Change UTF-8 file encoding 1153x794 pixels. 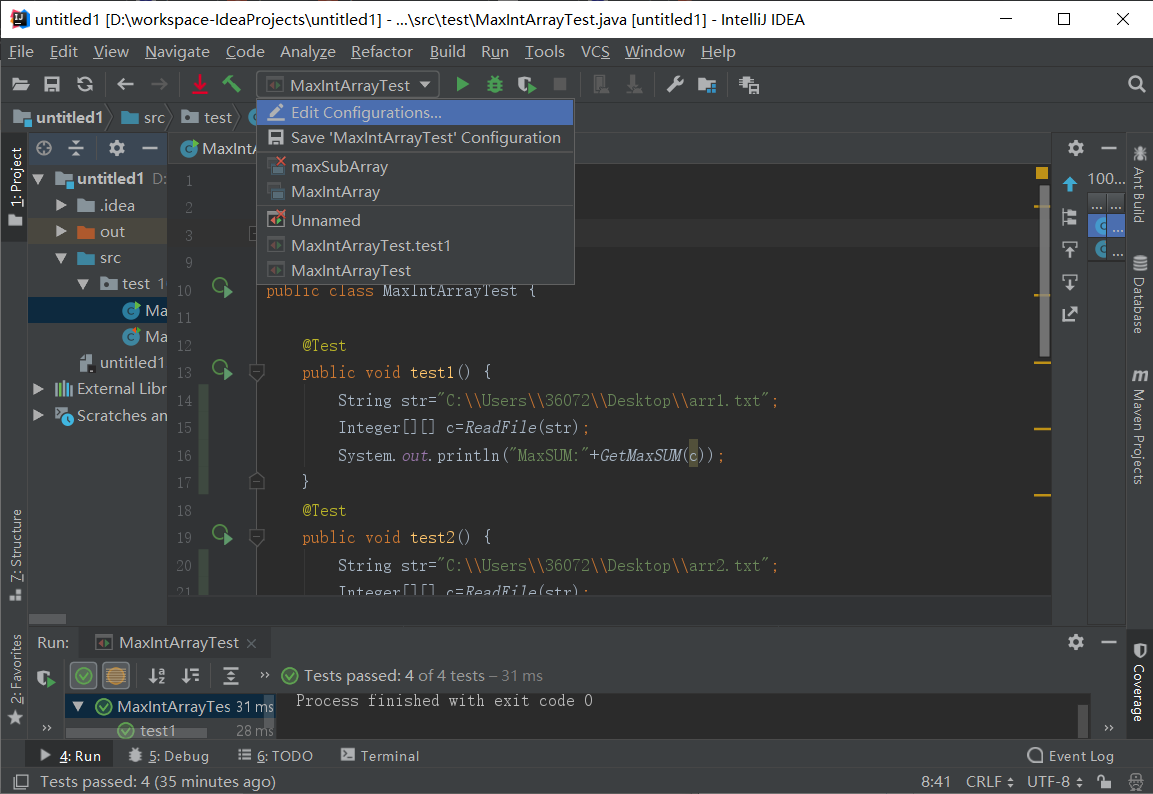[x=1054, y=782]
